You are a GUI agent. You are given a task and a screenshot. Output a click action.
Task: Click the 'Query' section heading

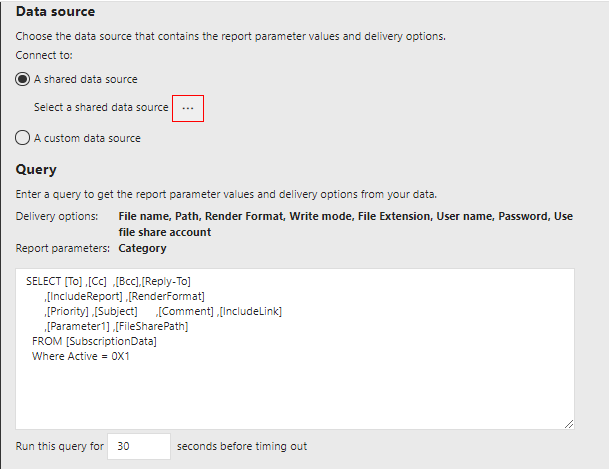[36, 170]
